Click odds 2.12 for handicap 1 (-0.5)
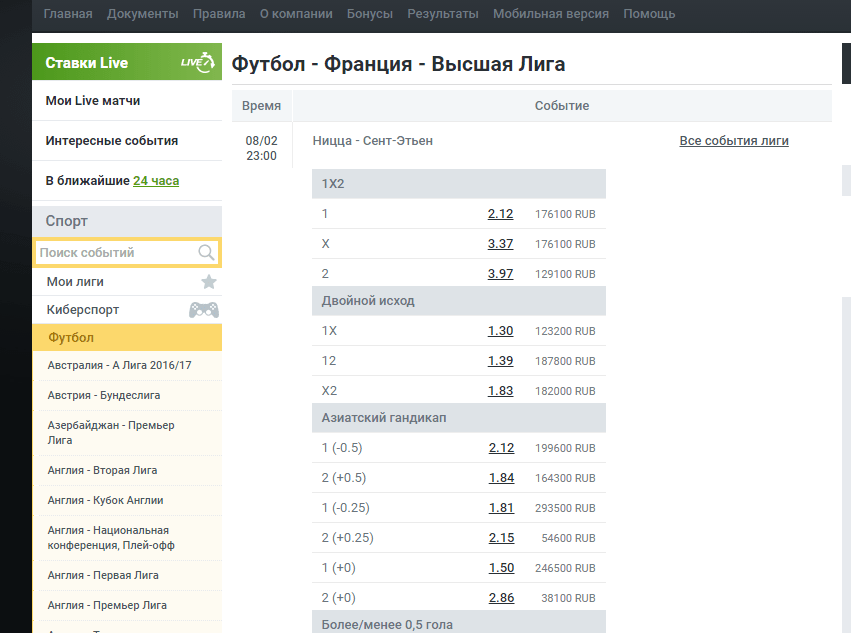The image size is (851, 633). (x=501, y=448)
